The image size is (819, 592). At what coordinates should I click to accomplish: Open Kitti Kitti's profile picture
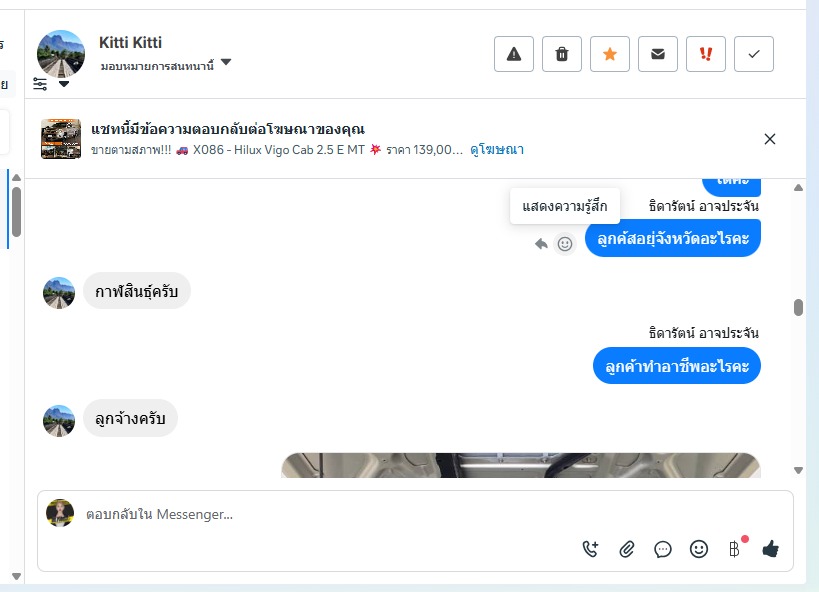61,54
